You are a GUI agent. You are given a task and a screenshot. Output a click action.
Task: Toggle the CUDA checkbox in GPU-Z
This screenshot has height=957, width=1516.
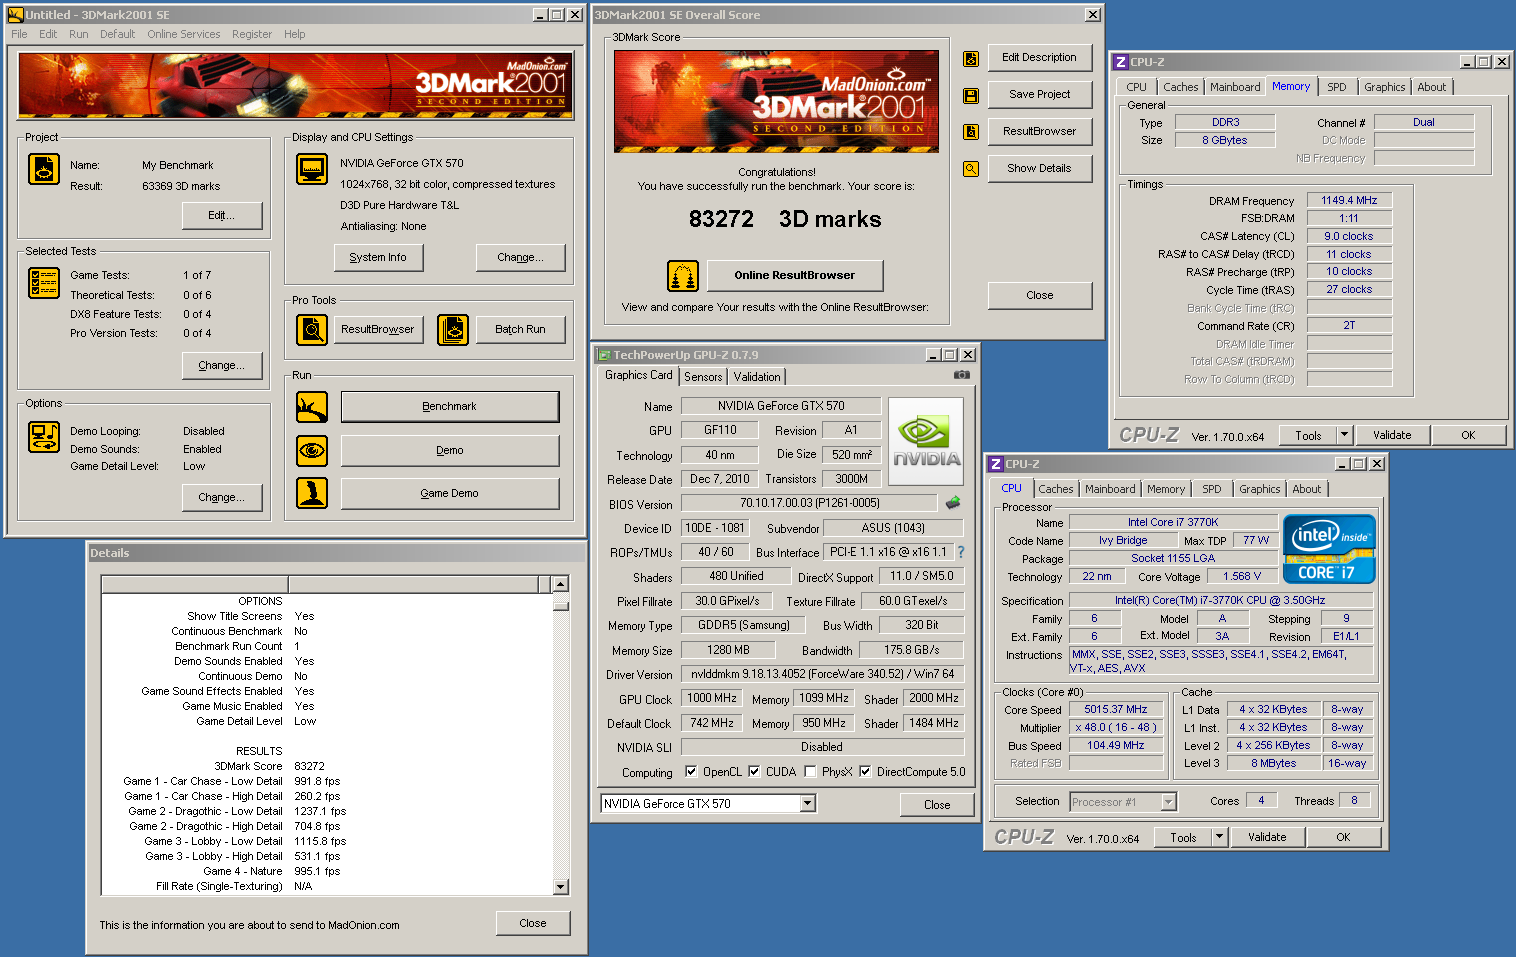(x=754, y=772)
